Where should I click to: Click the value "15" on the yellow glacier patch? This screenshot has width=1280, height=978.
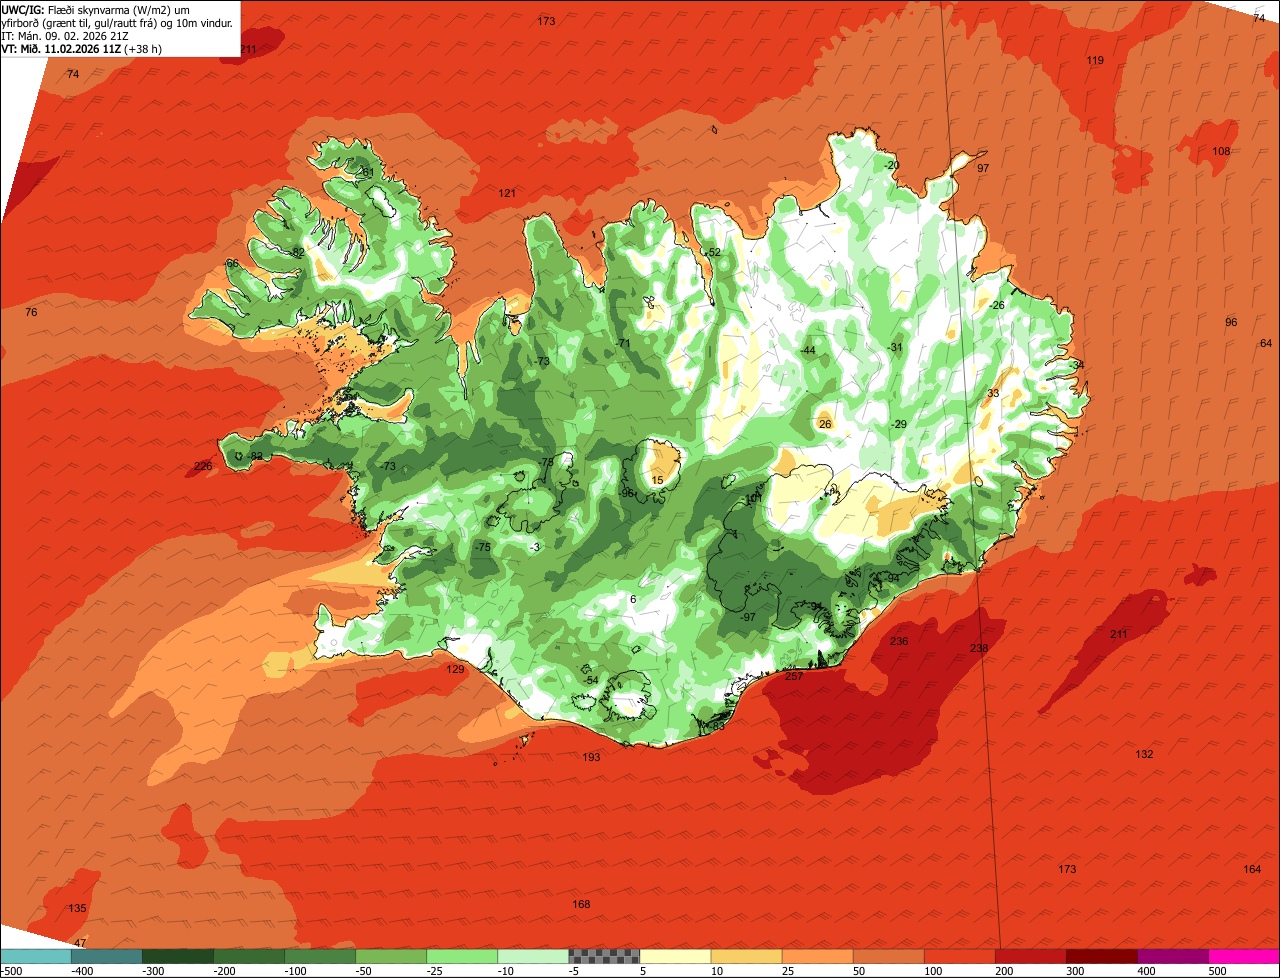tap(657, 481)
